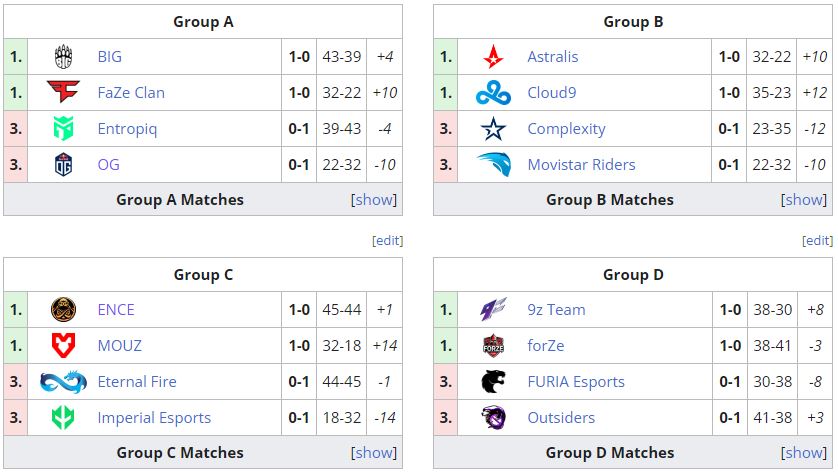The width and height of the screenshot is (838, 476).
Task: Open the Complexity team page link
Action: (566, 129)
